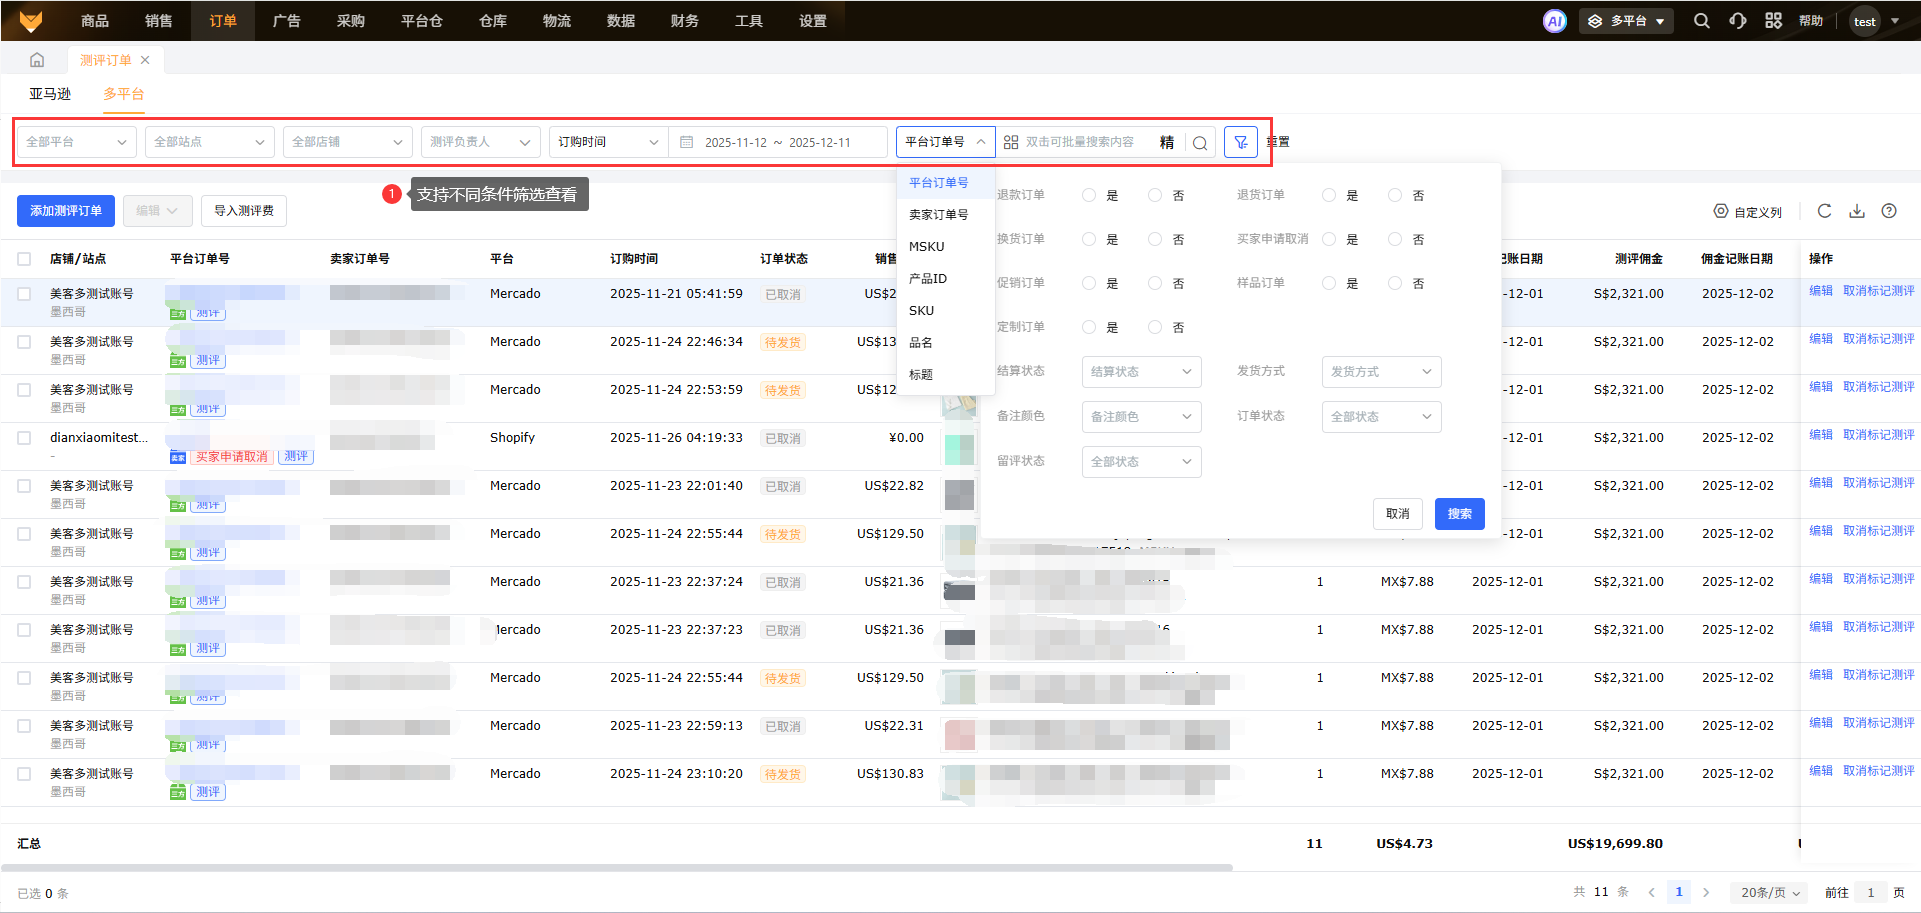The image size is (1921, 913).
Task: Click the 添加测评订单 button
Action: tap(66, 211)
